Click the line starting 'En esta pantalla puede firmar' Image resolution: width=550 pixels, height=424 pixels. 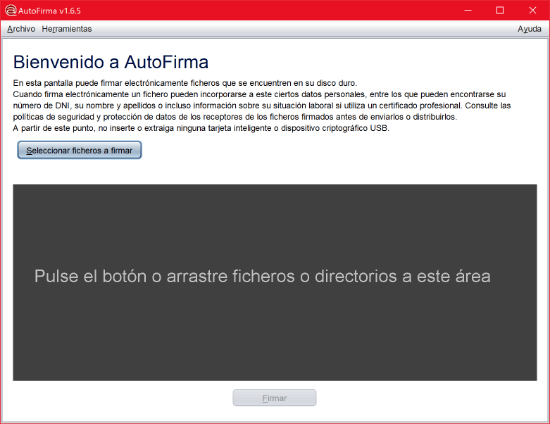[185, 83]
